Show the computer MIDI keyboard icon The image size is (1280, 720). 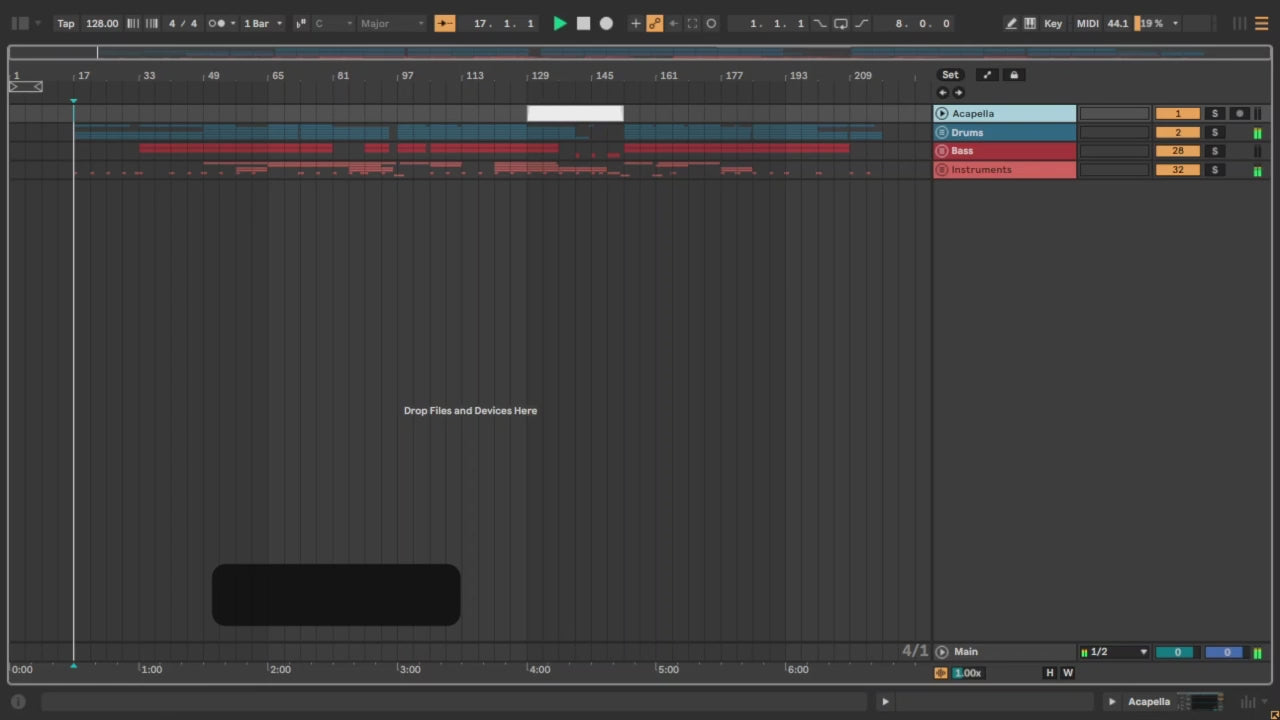(1031, 23)
